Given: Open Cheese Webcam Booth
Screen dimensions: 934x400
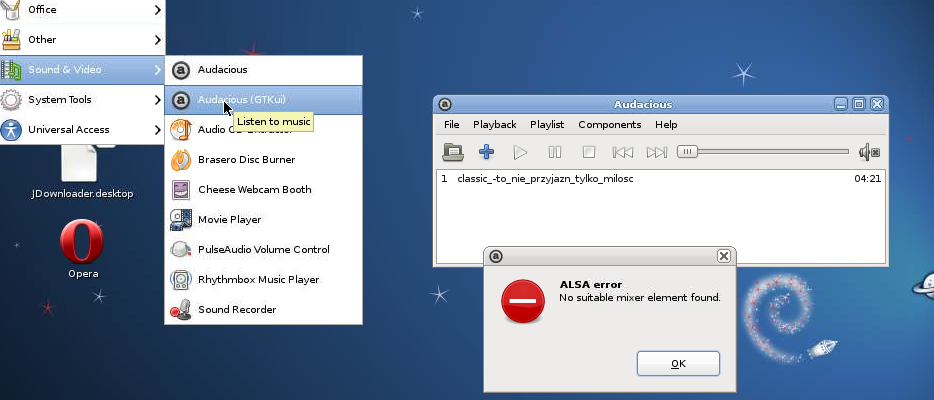Looking at the screenshot, I should tap(263, 190).
